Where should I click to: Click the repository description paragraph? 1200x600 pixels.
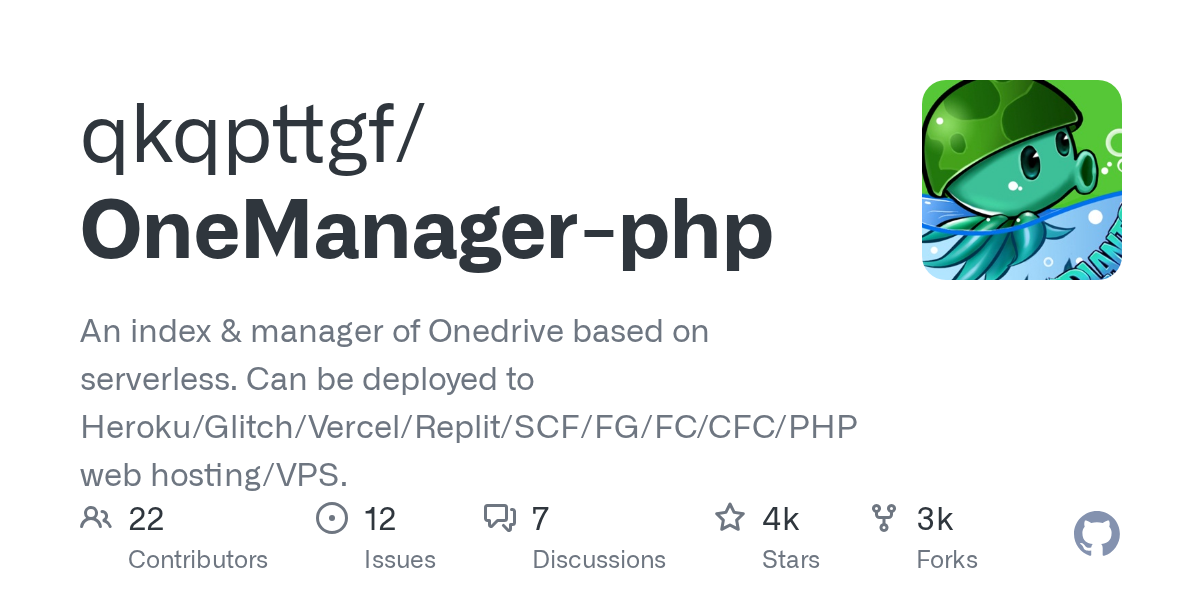[469, 403]
